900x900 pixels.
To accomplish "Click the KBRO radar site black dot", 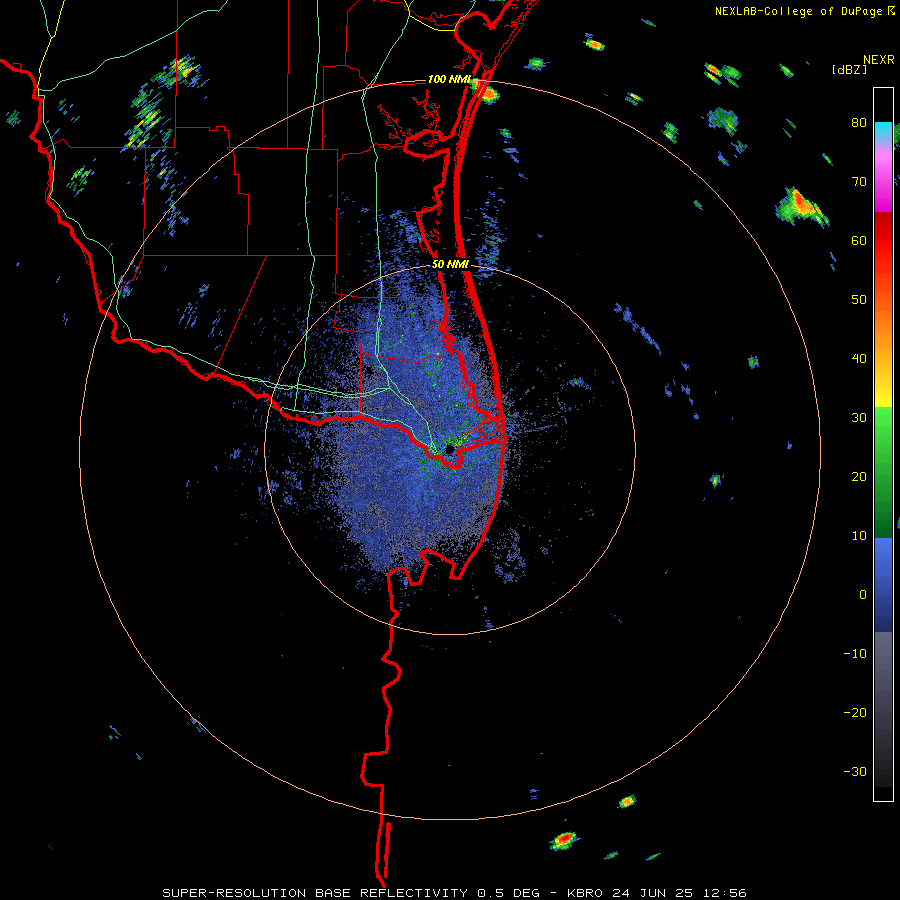I will 449,449.
